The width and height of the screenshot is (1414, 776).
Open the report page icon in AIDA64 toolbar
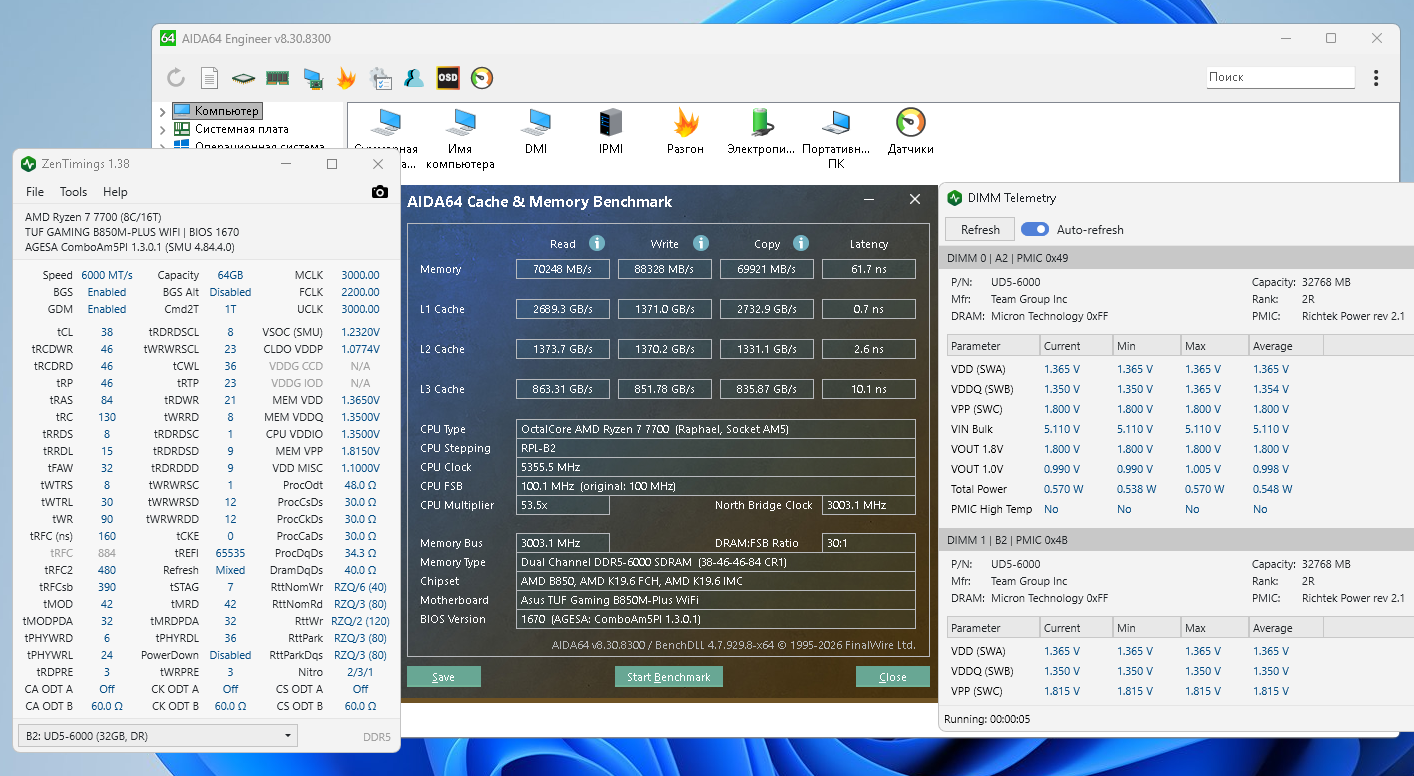tap(209, 78)
